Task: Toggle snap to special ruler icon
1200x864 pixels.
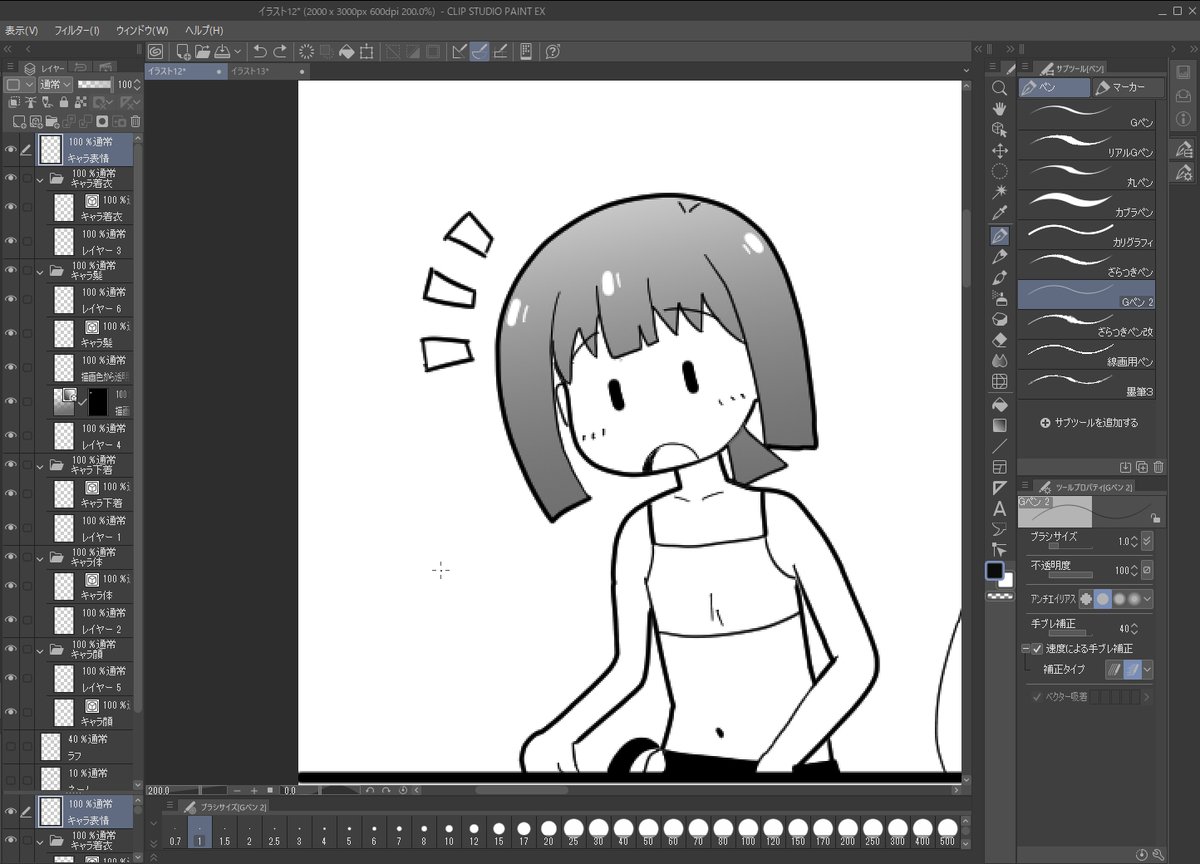Action: click(481, 51)
